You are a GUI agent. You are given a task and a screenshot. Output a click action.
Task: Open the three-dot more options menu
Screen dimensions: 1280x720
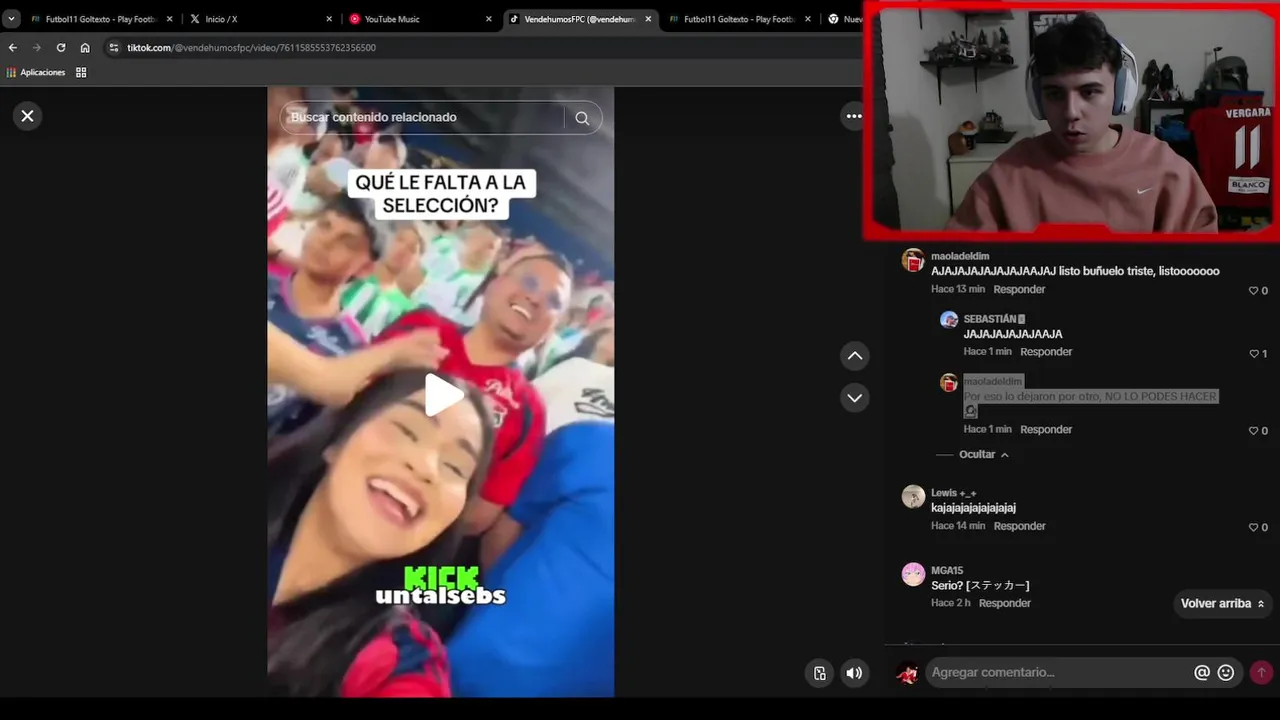(854, 116)
